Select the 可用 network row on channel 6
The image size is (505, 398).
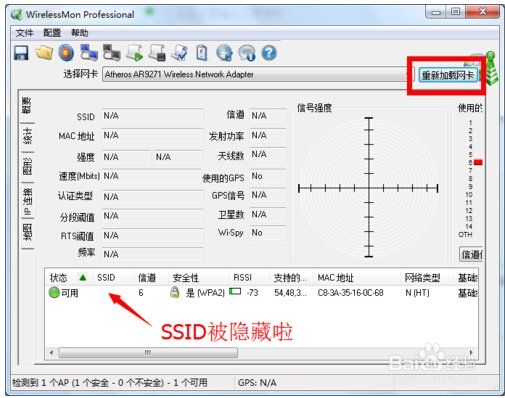[x=262, y=293]
